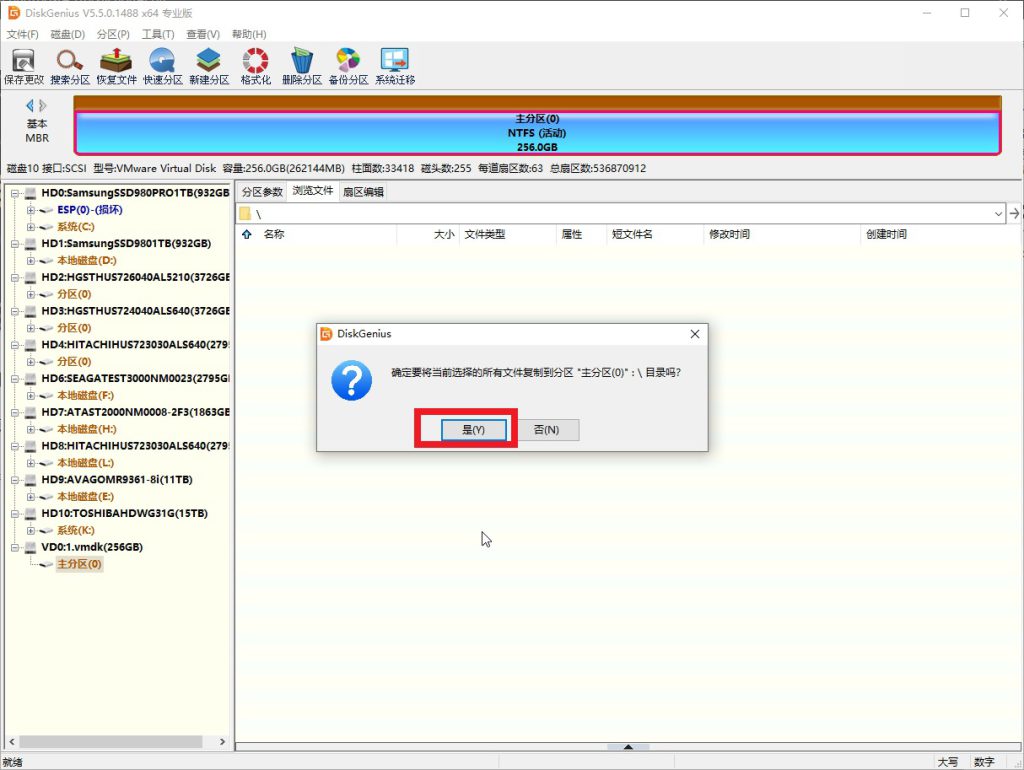Open the 备份分区 (Backup partition) tool
Screen dimensions: 1024x770
point(348,65)
